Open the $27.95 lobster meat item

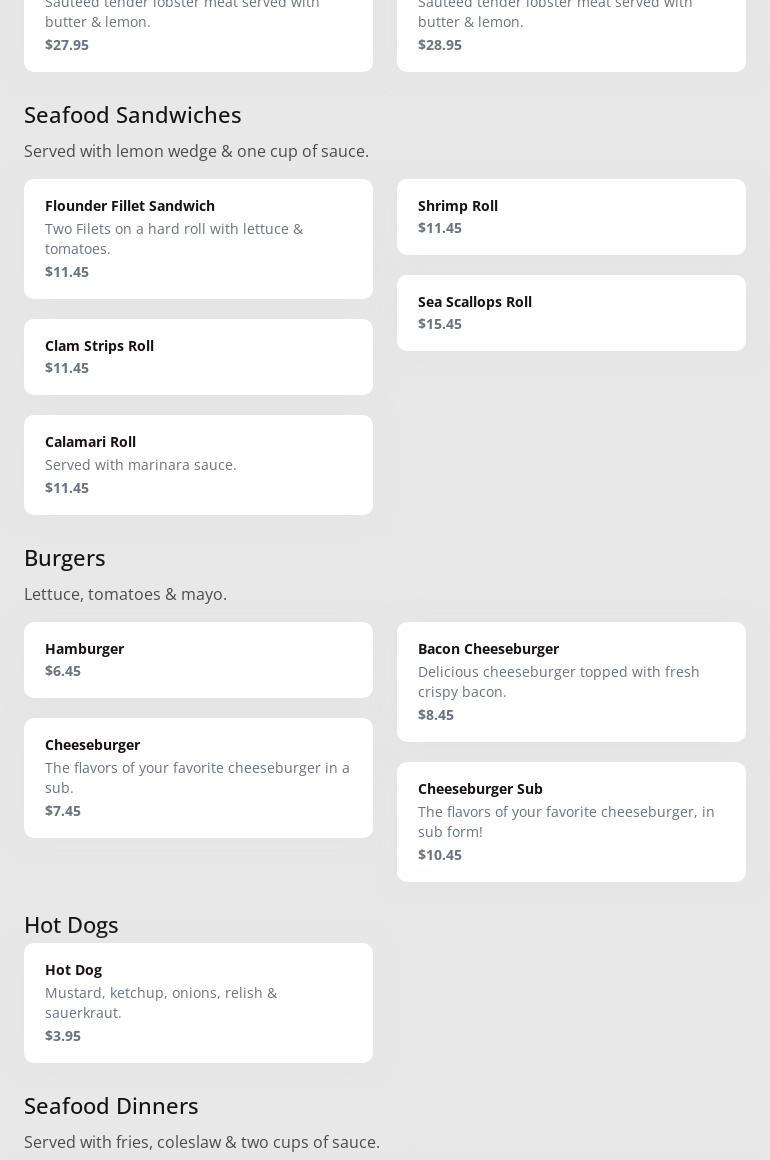click(x=198, y=30)
